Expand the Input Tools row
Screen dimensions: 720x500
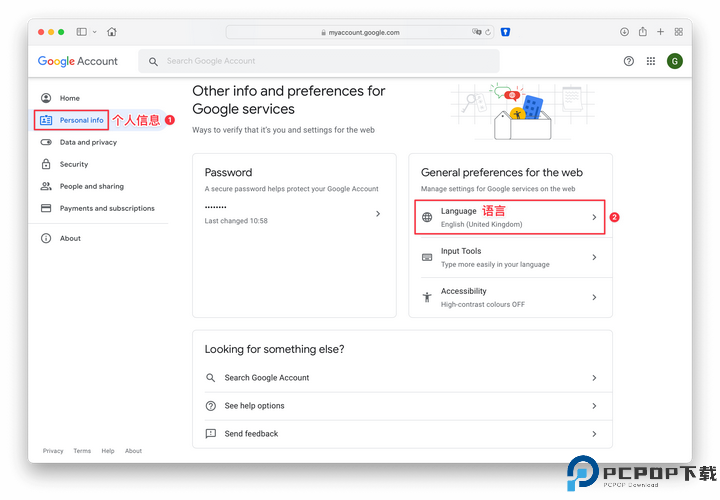click(510, 257)
